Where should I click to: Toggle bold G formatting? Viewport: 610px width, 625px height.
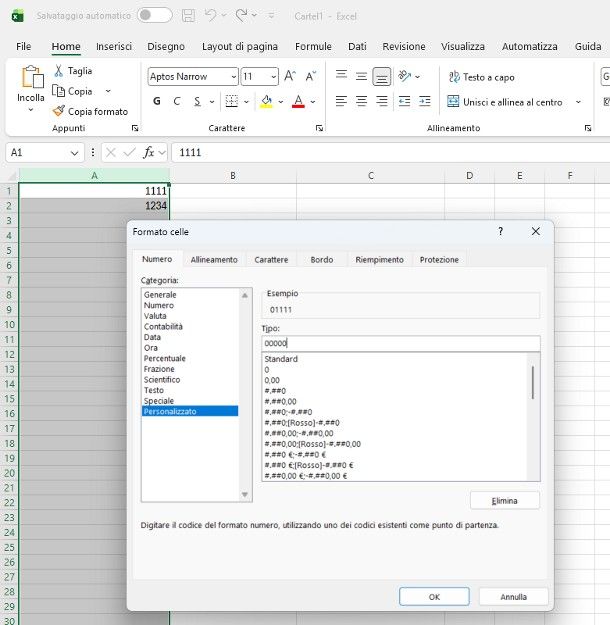[157, 101]
